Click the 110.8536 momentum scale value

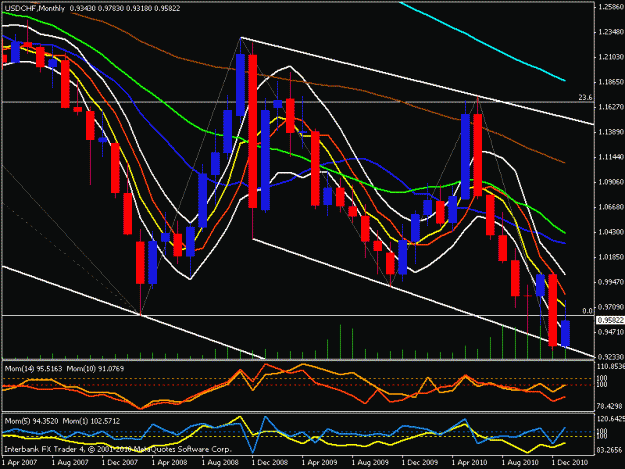click(x=611, y=366)
